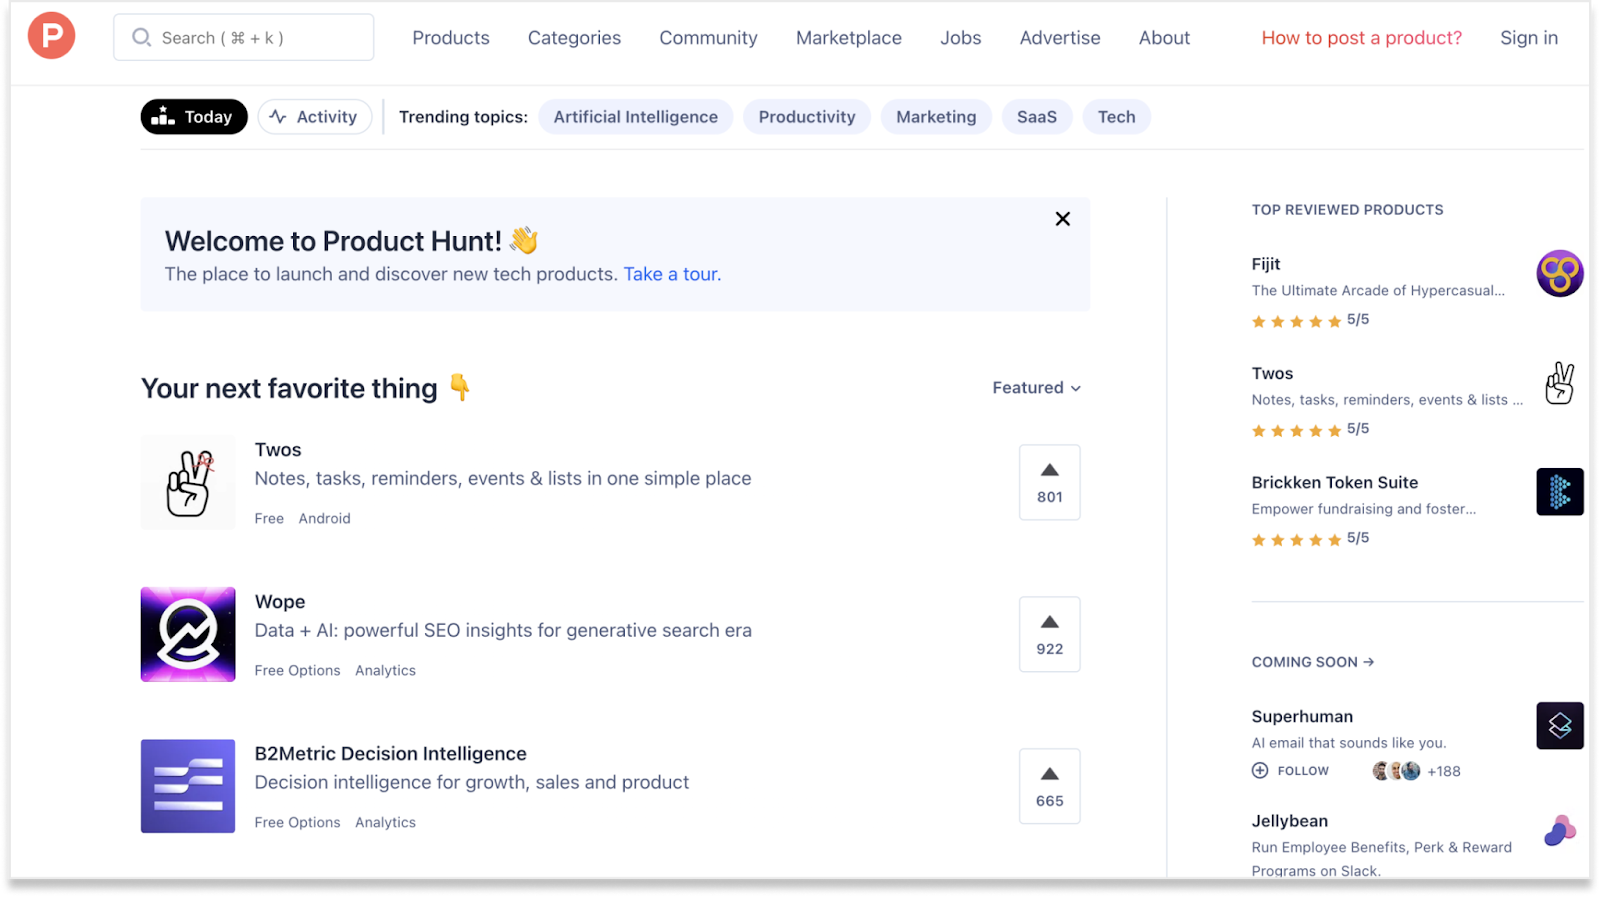Click the Jellybean logo icon

coord(1560,830)
